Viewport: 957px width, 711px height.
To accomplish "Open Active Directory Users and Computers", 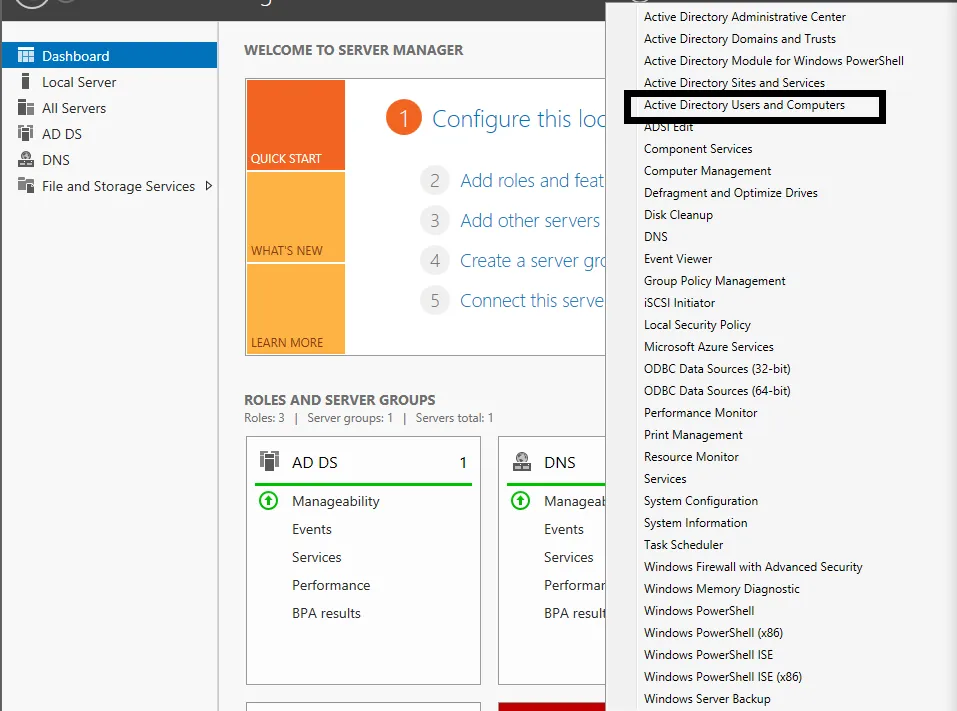I will click(x=744, y=105).
